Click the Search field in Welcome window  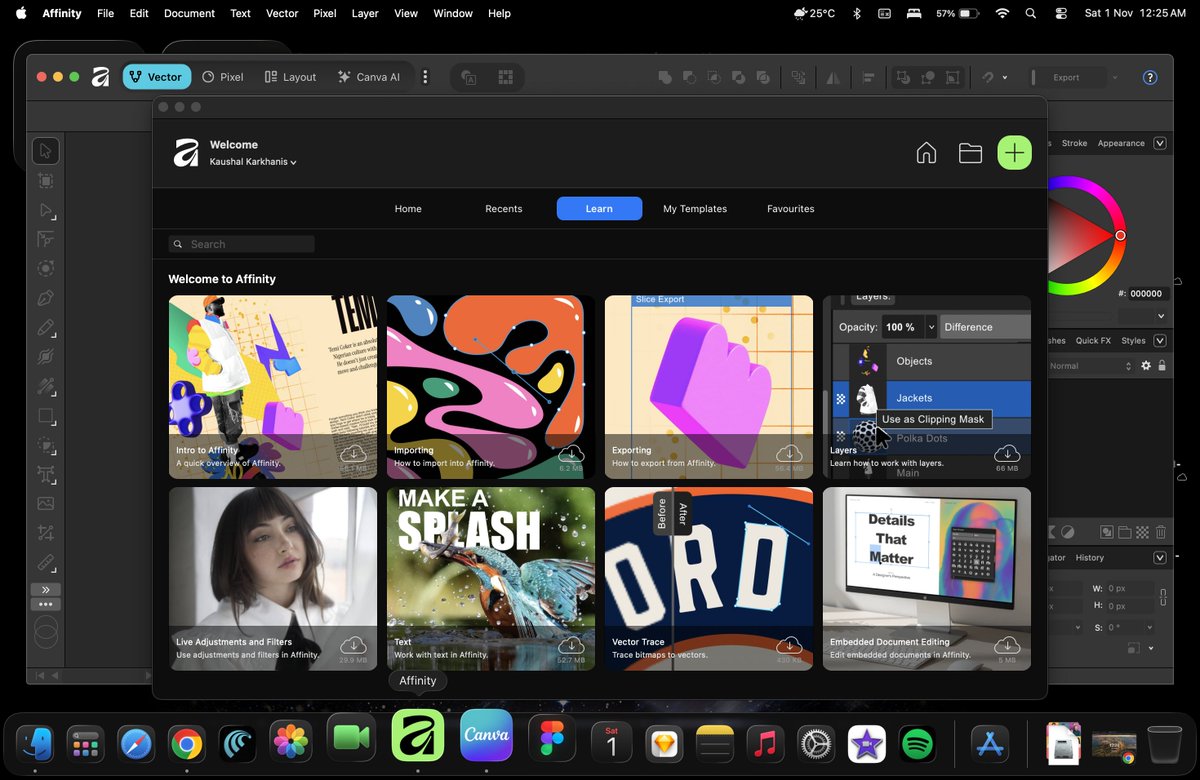click(241, 244)
